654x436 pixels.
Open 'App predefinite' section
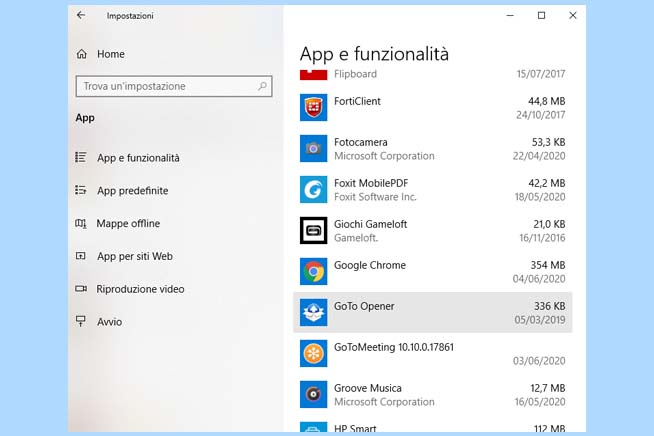tap(133, 191)
